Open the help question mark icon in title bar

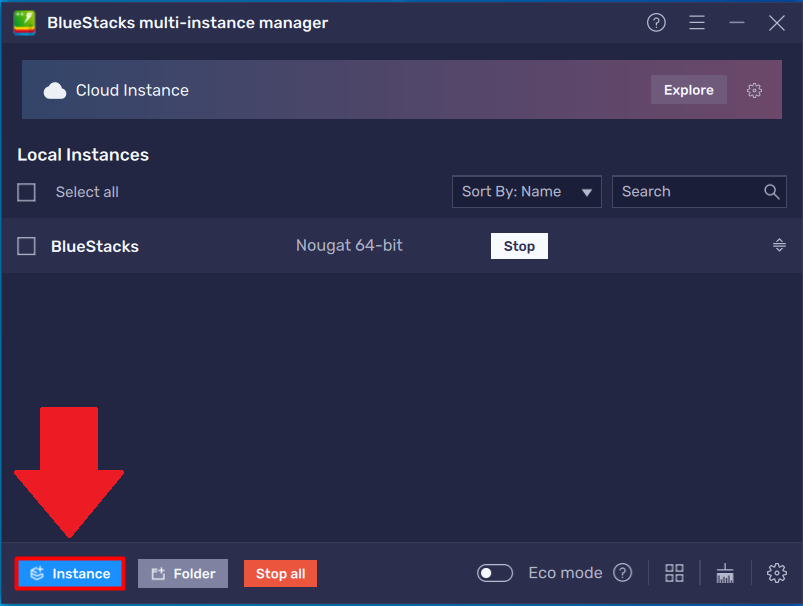pyautogui.click(x=656, y=23)
